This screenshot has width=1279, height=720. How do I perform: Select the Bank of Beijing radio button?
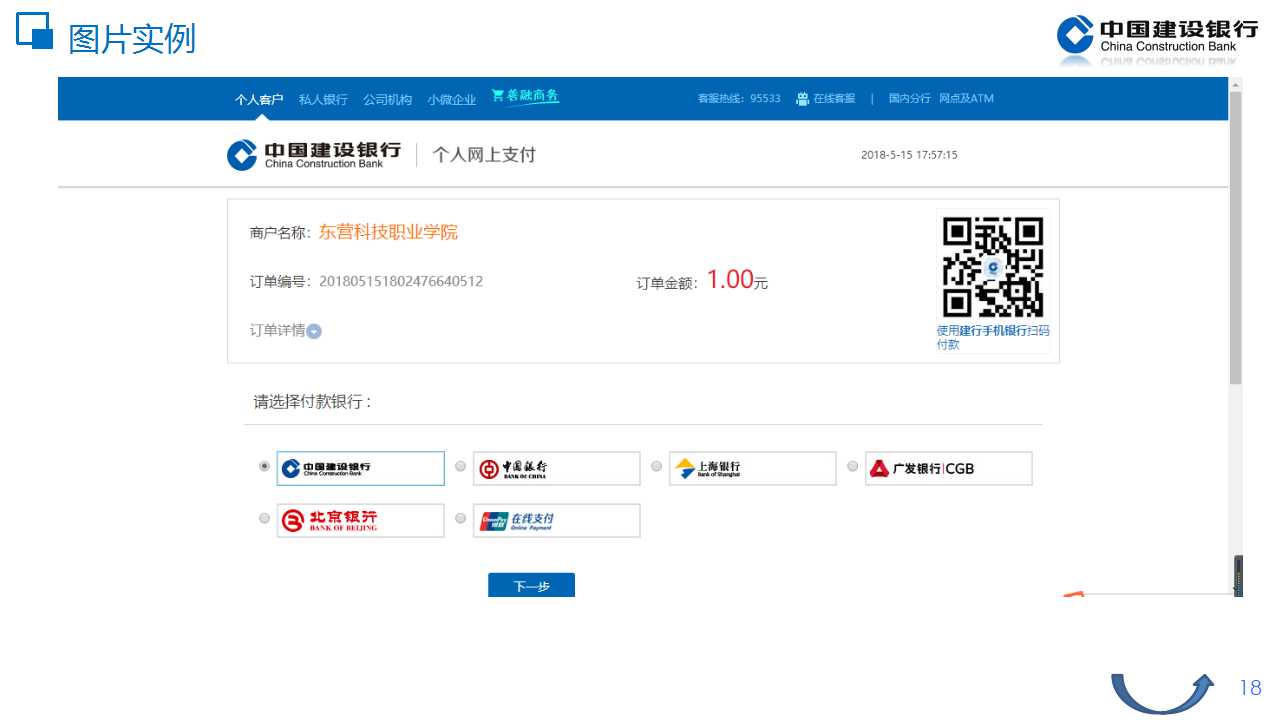264,518
